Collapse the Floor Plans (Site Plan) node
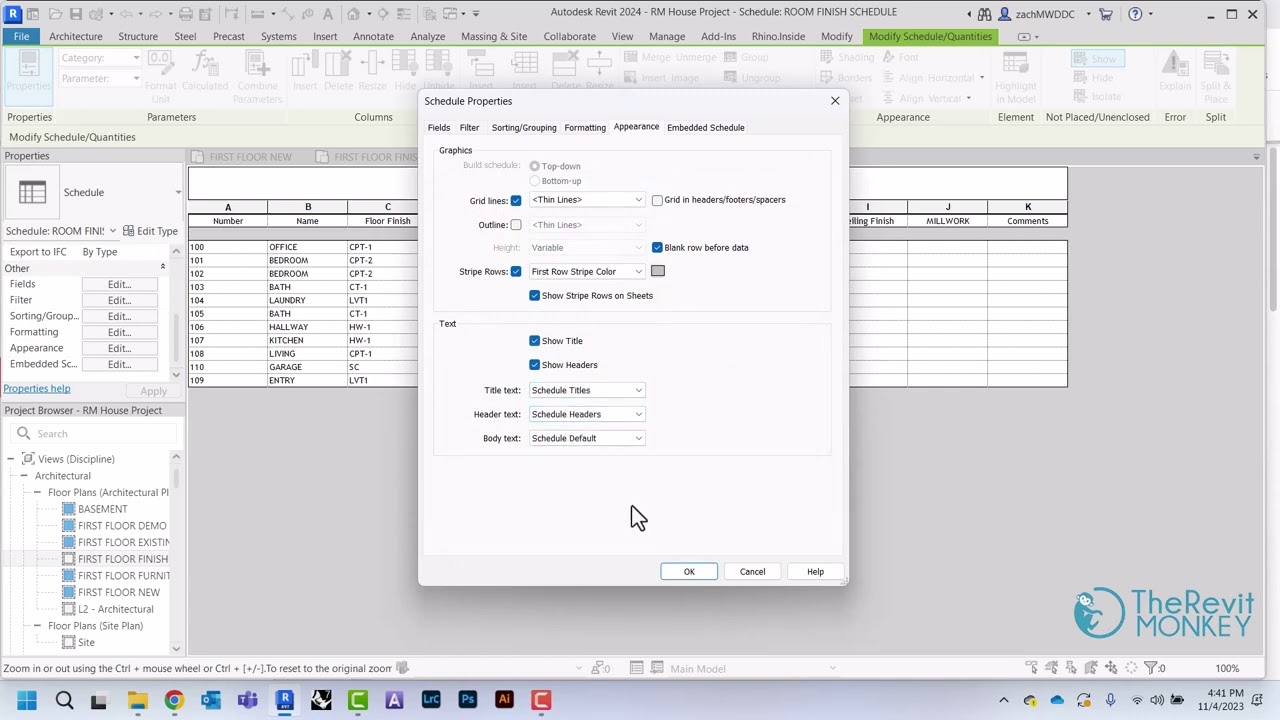Image resolution: width=1280 pixels, height=720 pixels. pyautogui.click(x=37, y=626)
